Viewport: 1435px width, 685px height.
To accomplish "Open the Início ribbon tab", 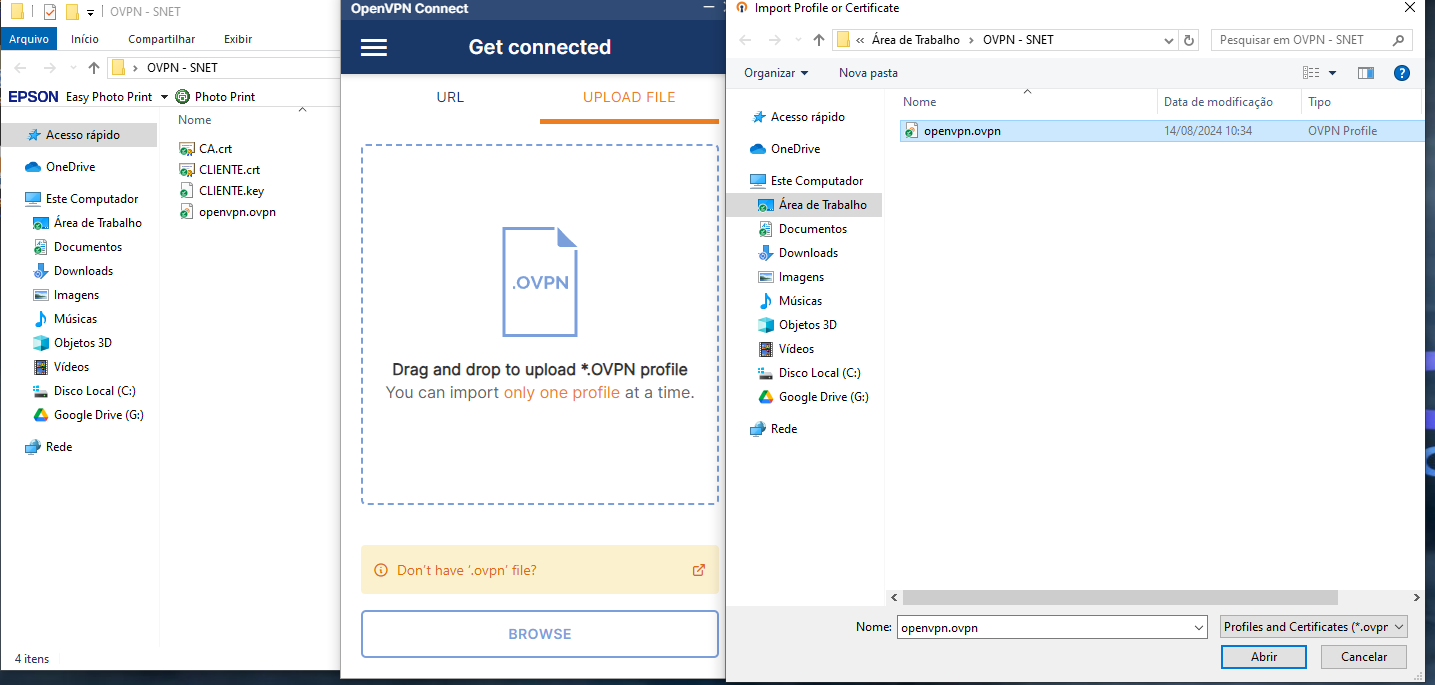I will pyautogui.click(x=85, y=39).
